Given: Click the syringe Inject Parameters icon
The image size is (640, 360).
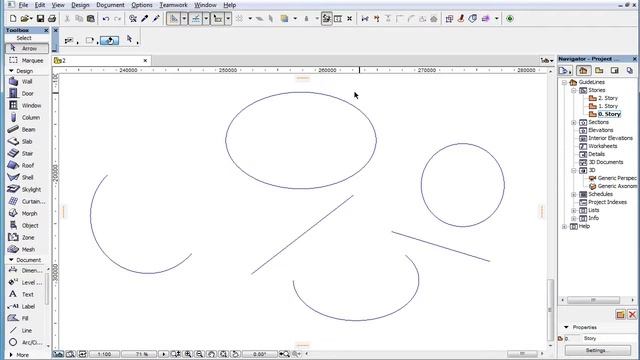Looking at the screenshot, I should point(156,19).
